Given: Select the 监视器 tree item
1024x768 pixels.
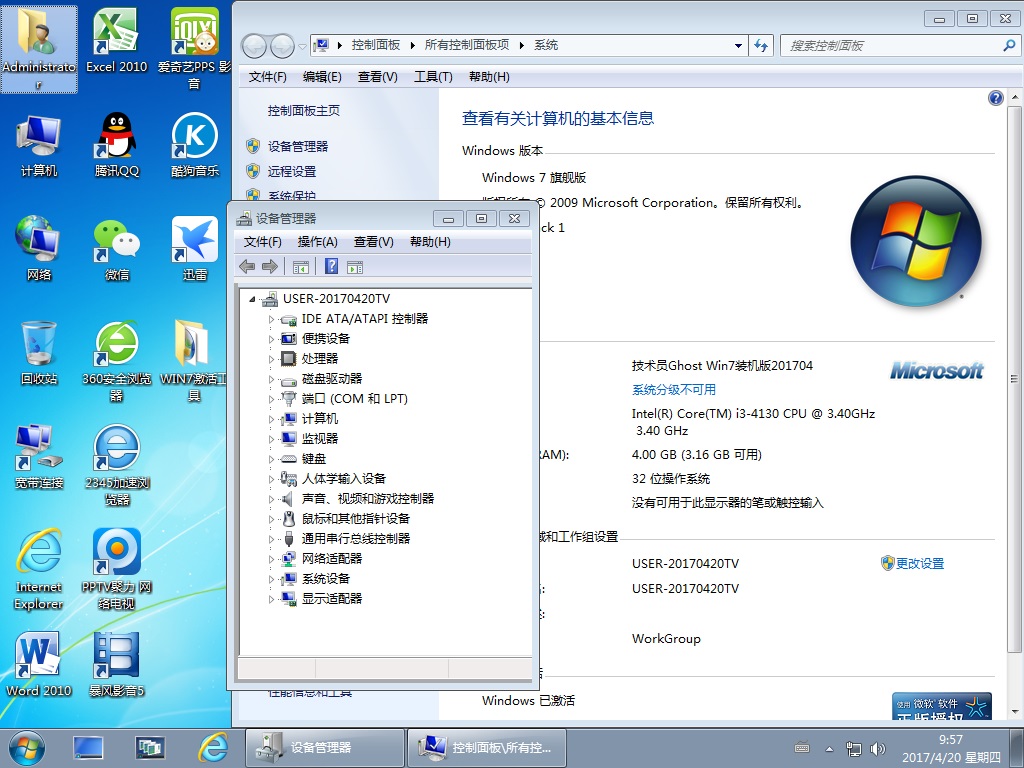Looking at the screenshot, I should tap(320, 439).
